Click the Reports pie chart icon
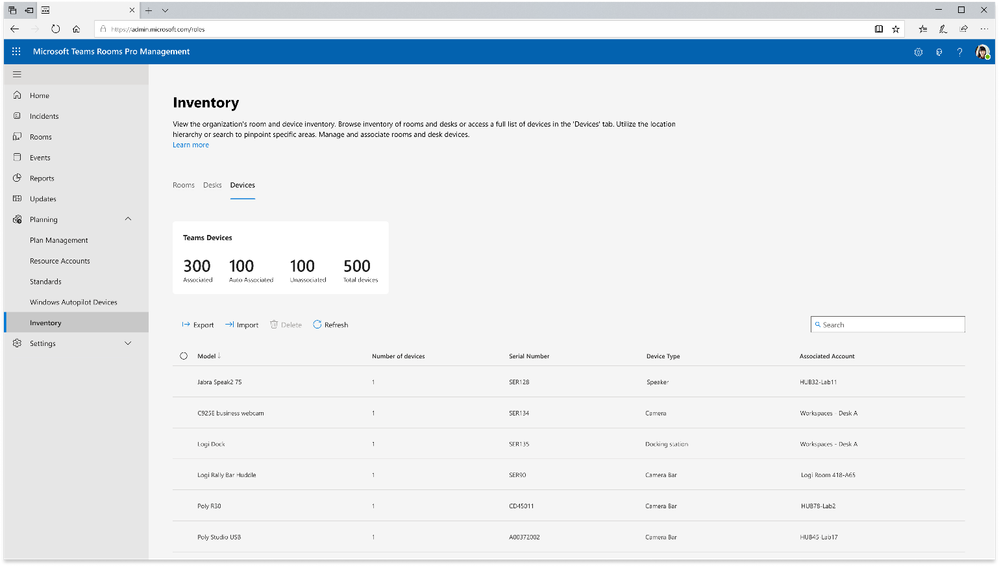 pyautogui.click(x=17, y=178)
